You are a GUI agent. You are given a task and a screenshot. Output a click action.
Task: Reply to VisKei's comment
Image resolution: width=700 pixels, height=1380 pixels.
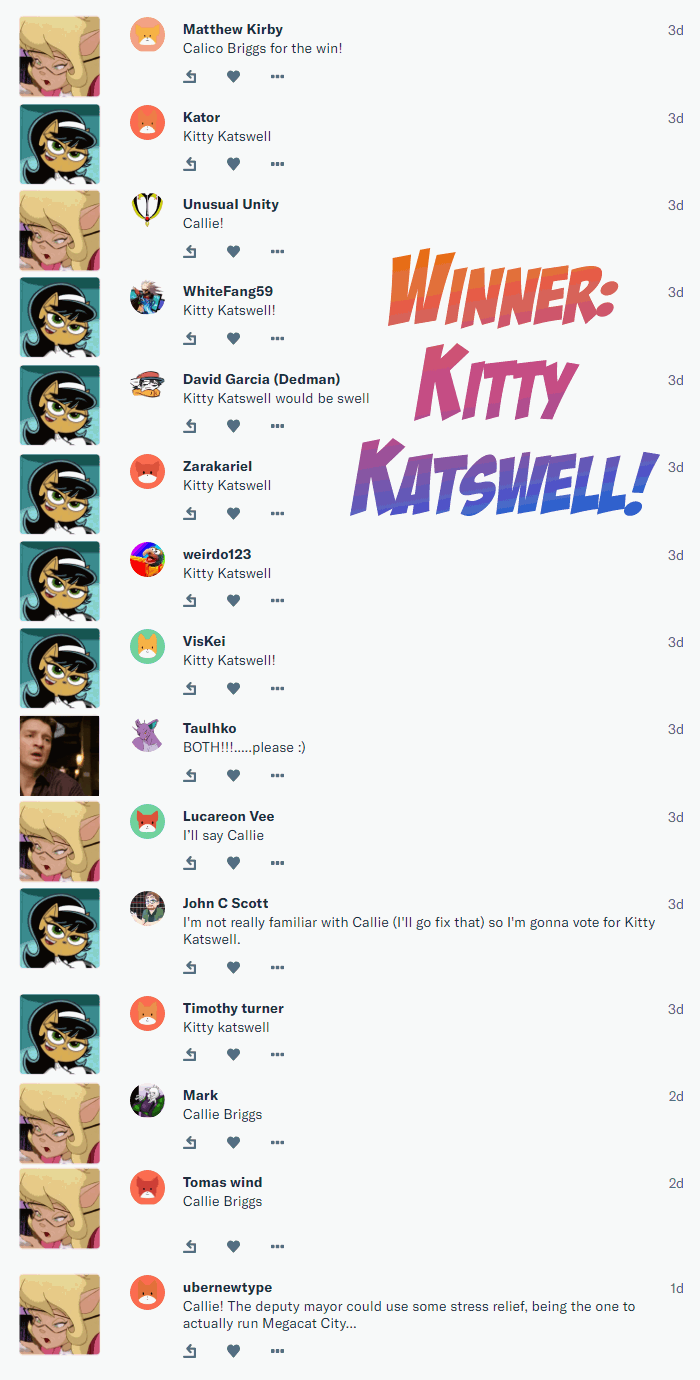[190, 688]
